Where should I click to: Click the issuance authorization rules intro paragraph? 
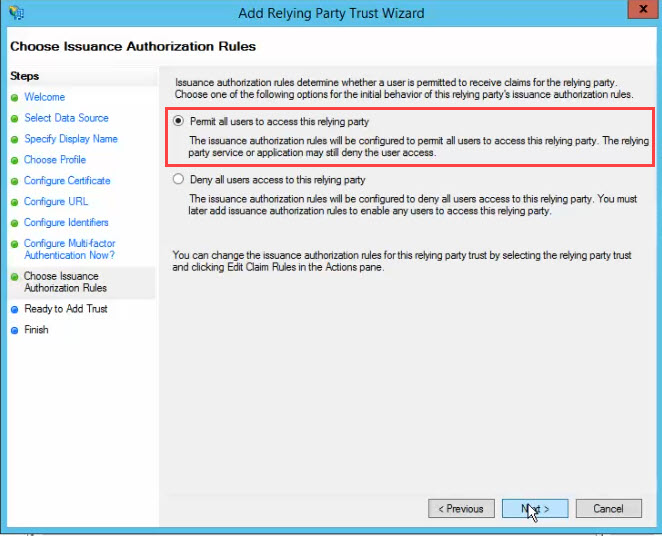click(404, 88)
